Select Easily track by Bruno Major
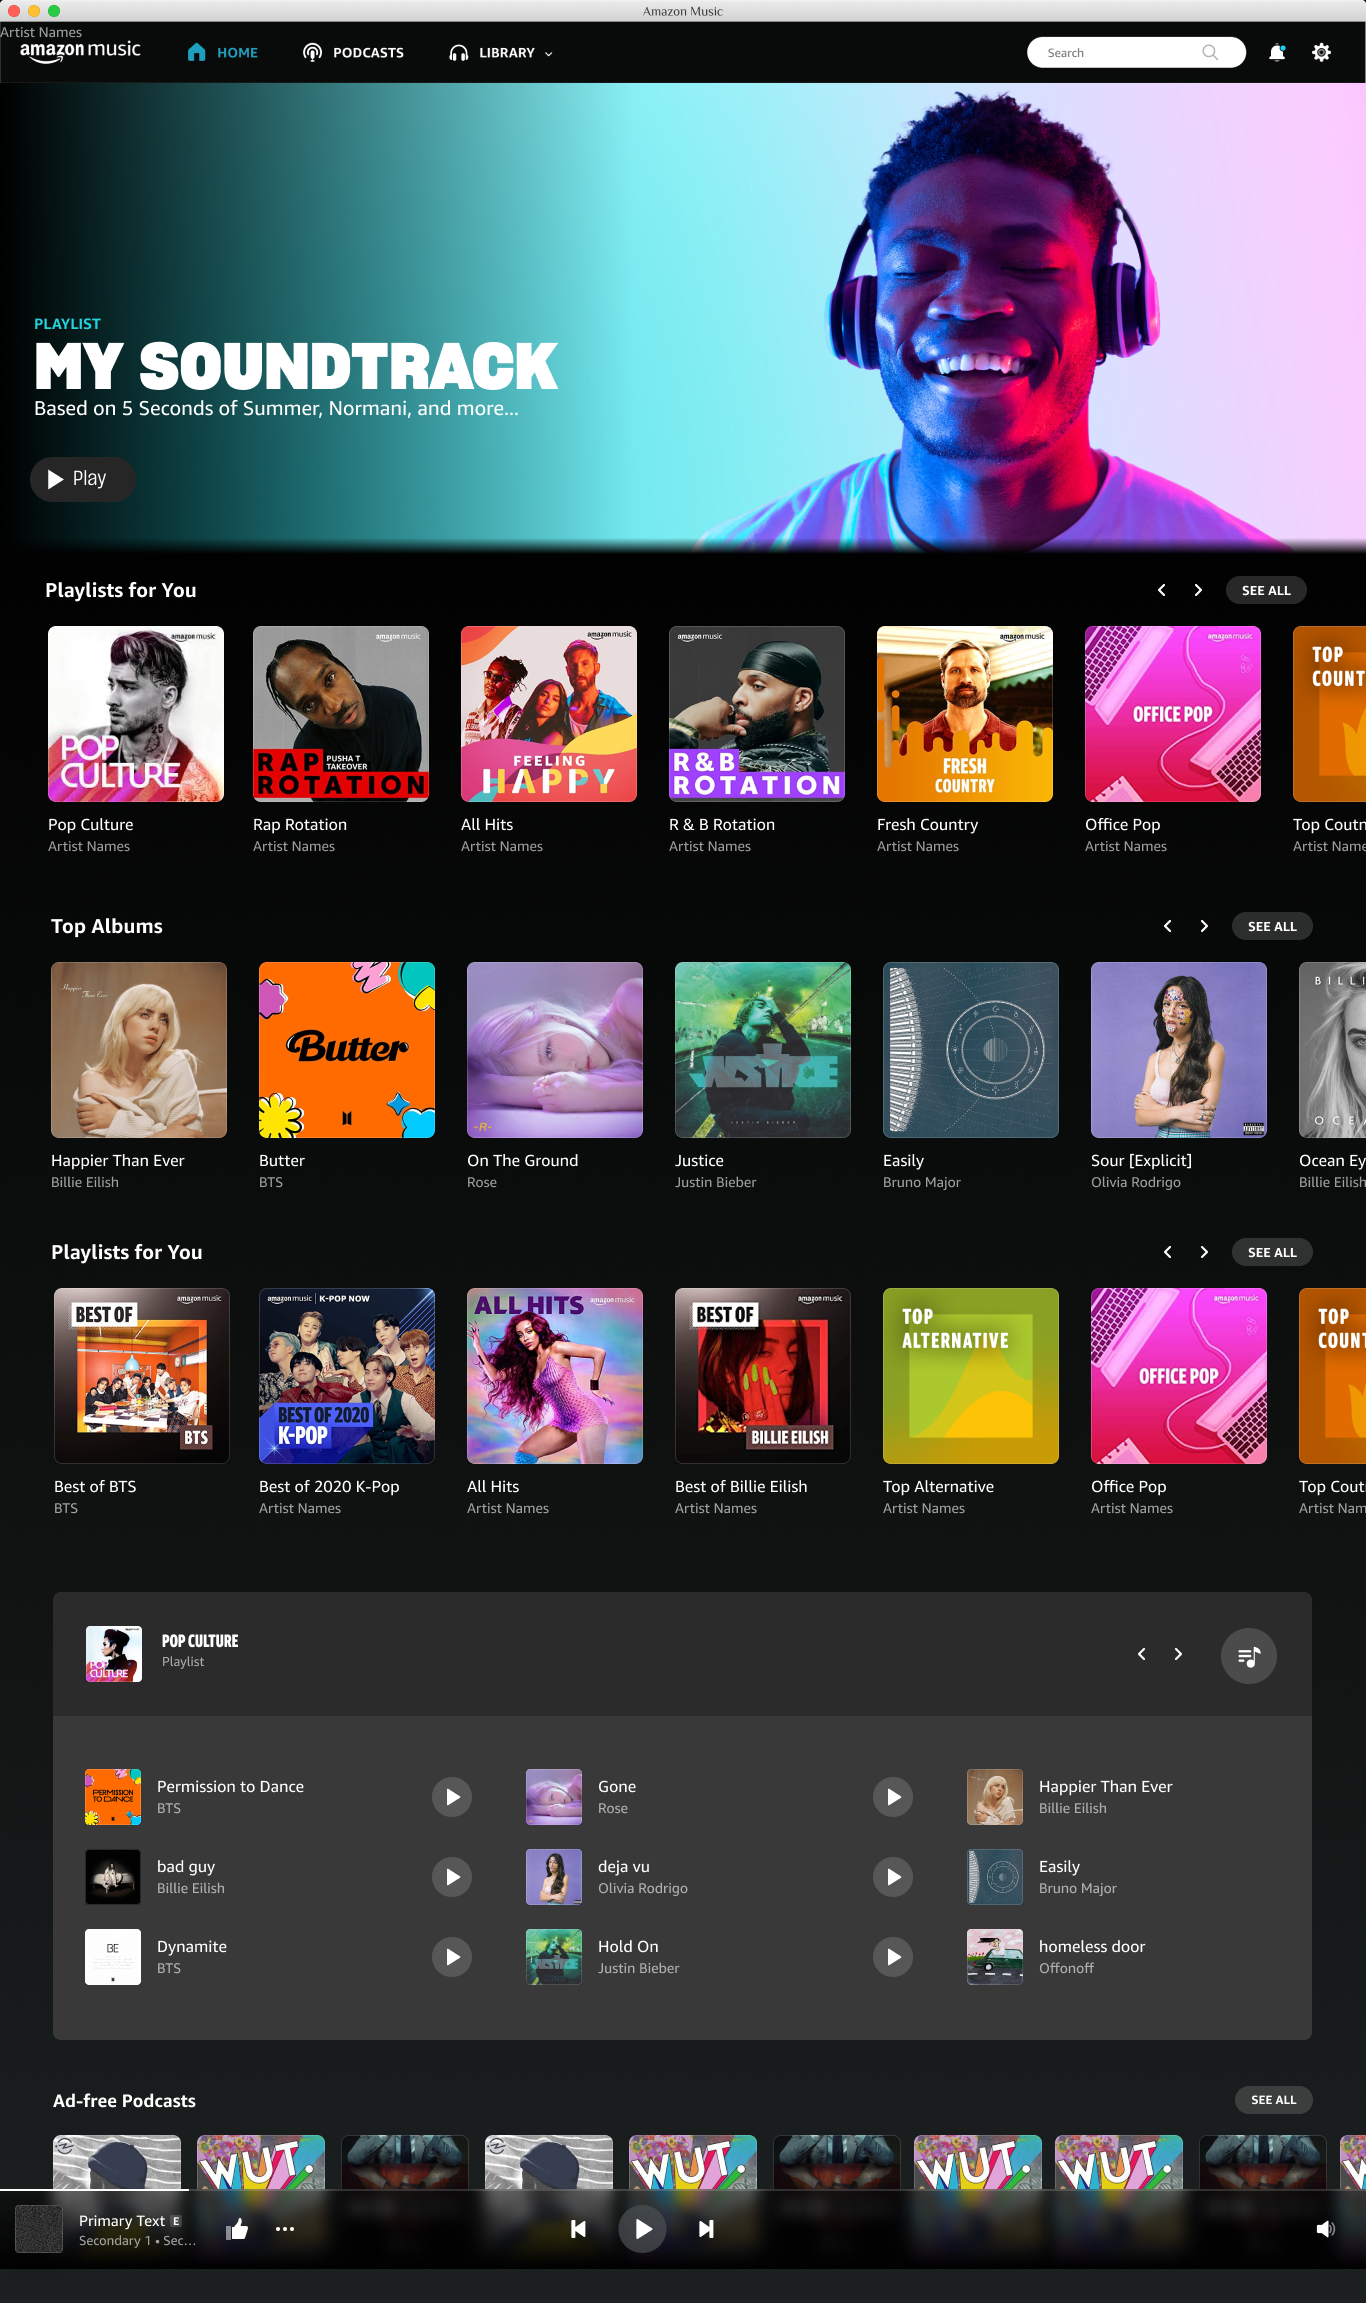 coord(1123,1877)
